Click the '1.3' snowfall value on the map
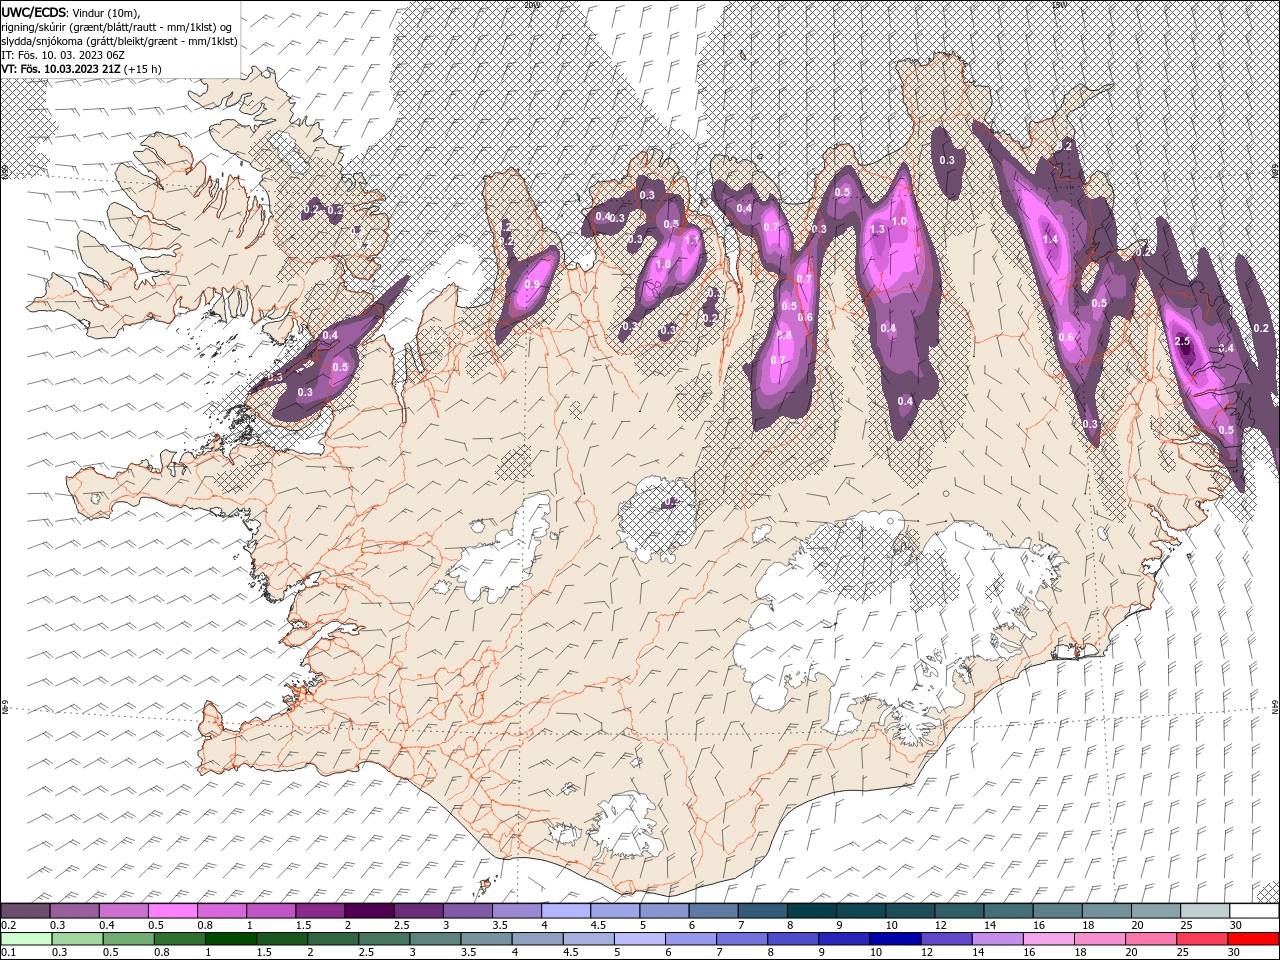The width and height of the screenshot is (1280, 960). pos(878,229)
